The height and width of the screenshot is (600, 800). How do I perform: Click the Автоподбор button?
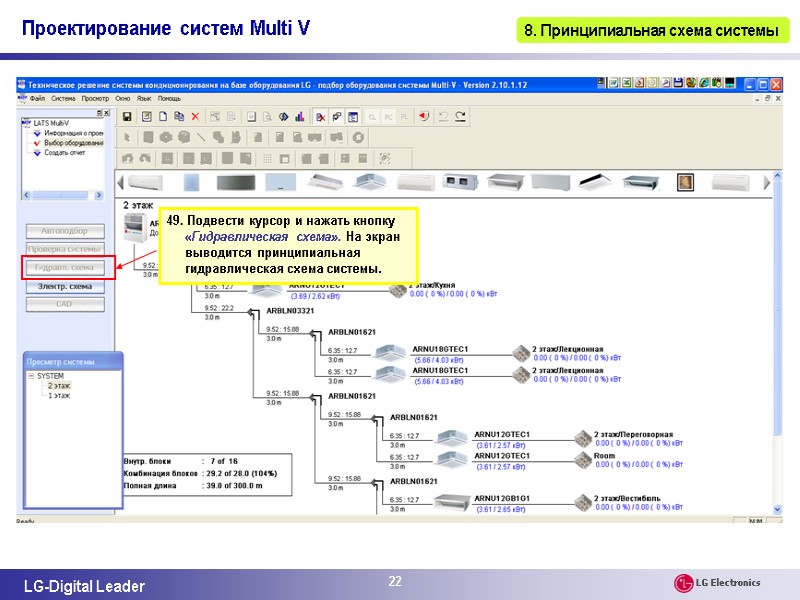click(x=65, y=231)
